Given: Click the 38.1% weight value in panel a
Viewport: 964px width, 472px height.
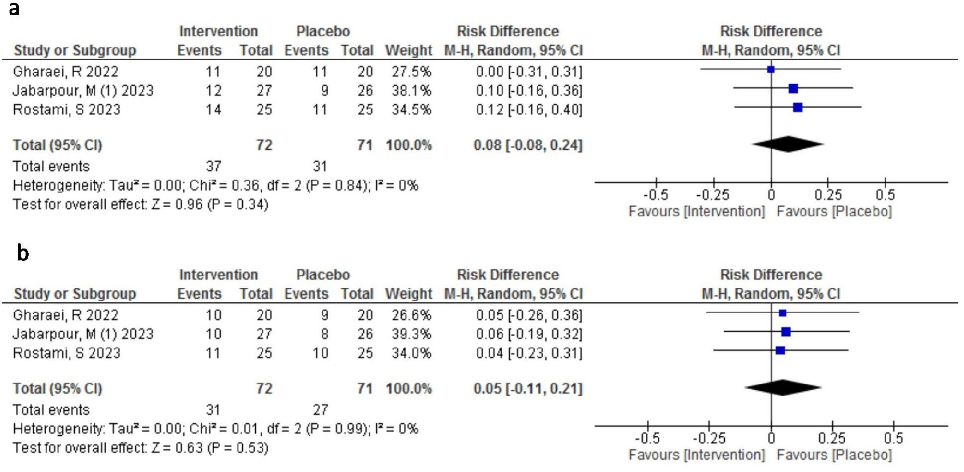Looking at the screenshot, I should pyautogui.click(x=413, y=88).
